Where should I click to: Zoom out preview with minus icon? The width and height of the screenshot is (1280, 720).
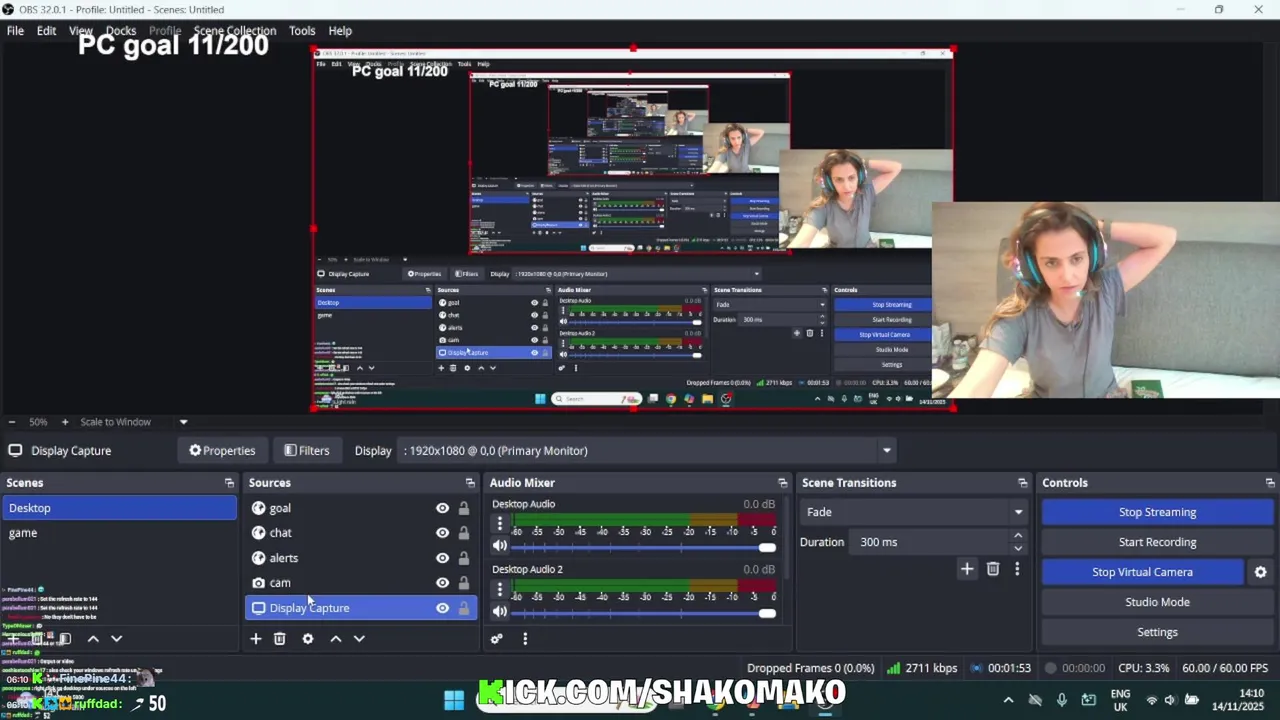point(11,422)
